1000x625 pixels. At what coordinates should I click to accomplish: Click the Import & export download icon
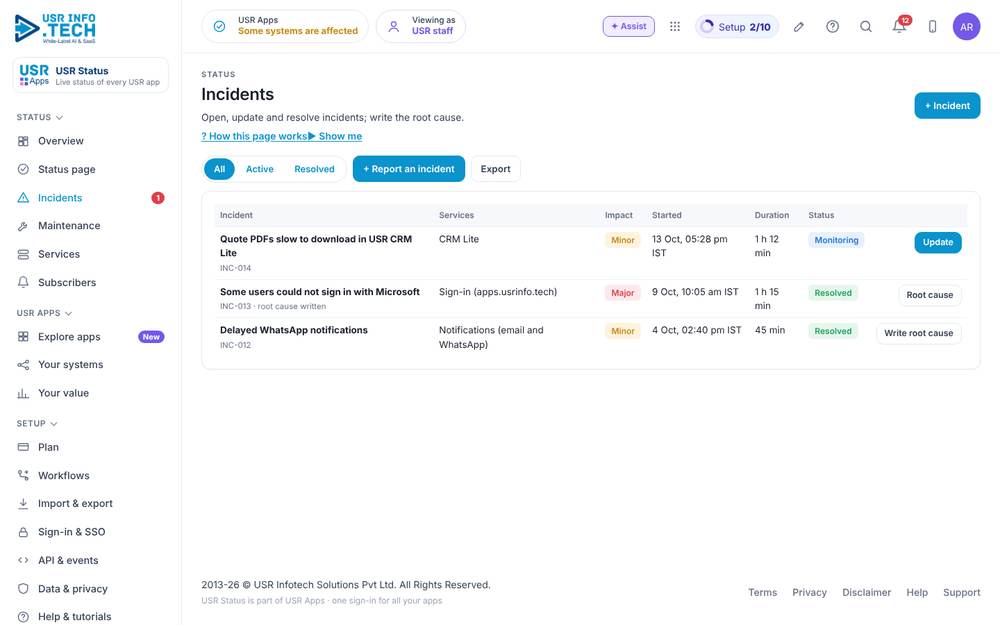[x=23, y=503]
